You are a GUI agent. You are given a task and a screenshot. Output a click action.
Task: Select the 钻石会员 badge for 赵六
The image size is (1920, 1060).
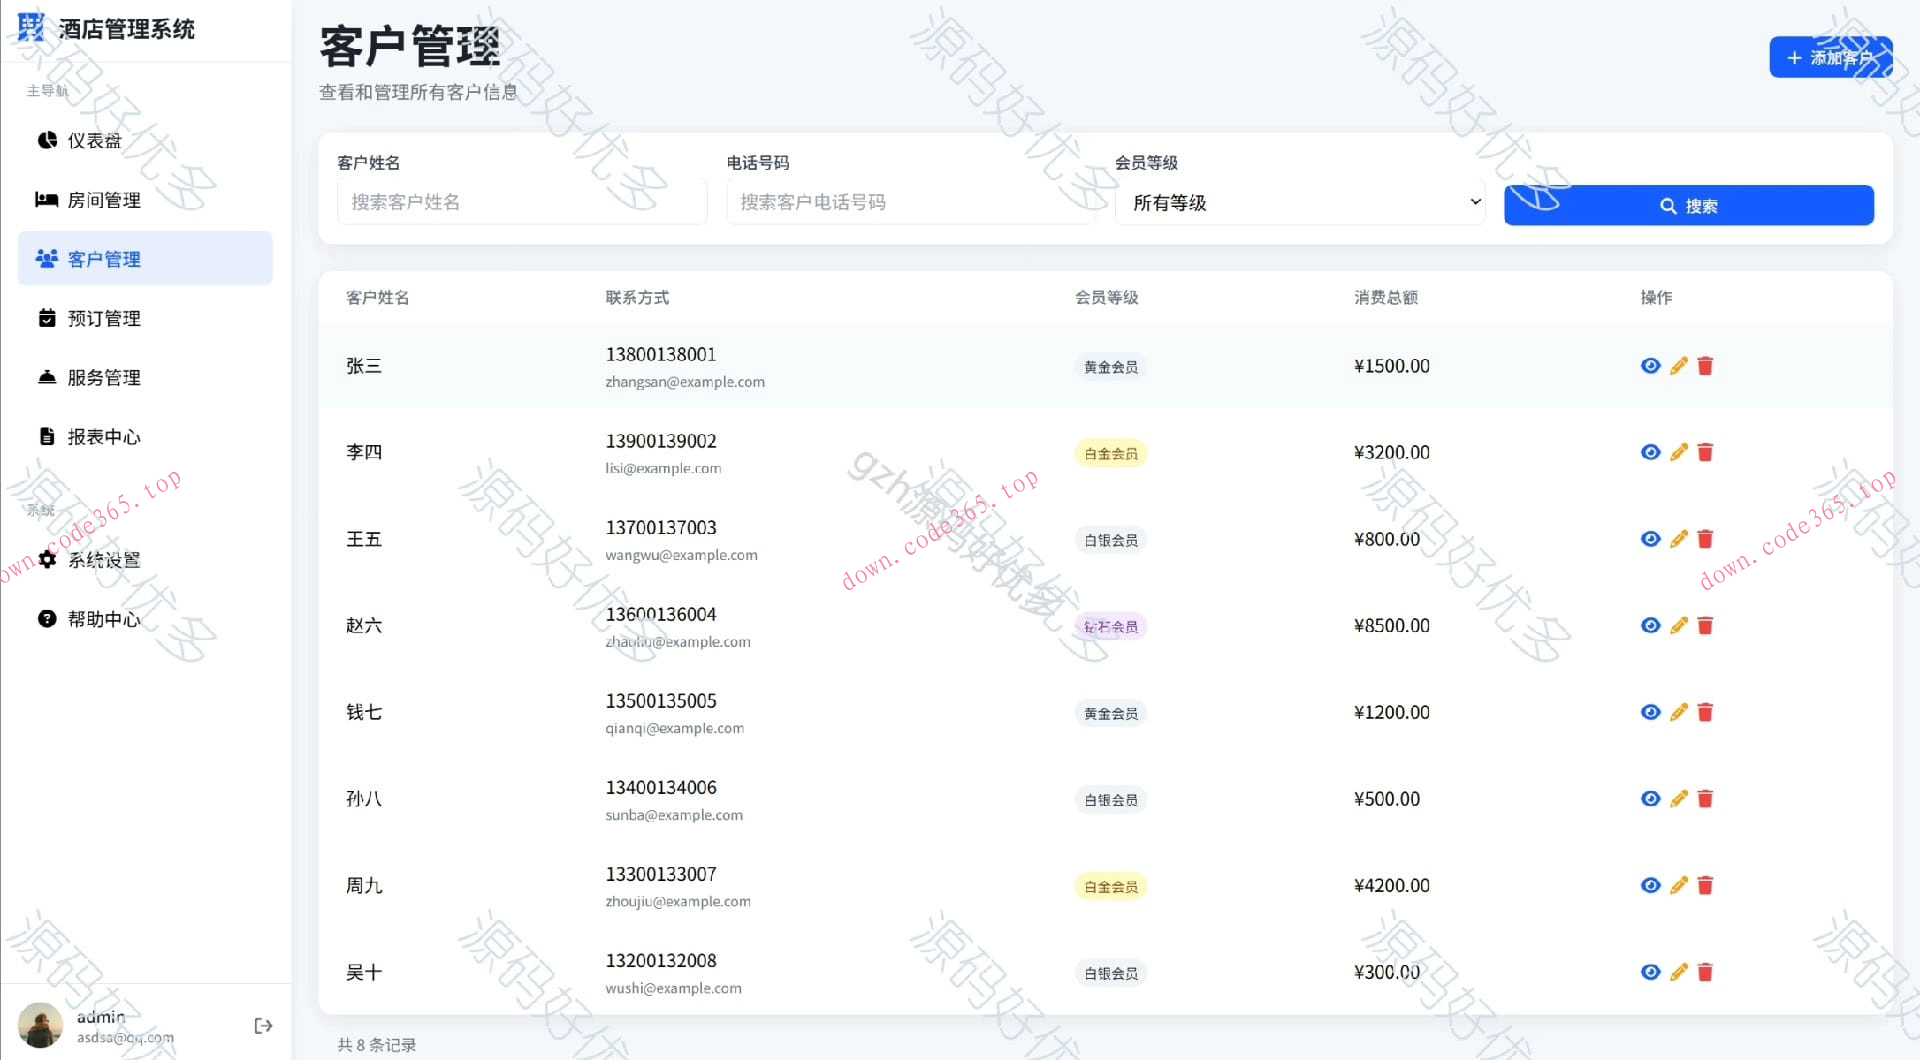click(x=1111, y=626)
